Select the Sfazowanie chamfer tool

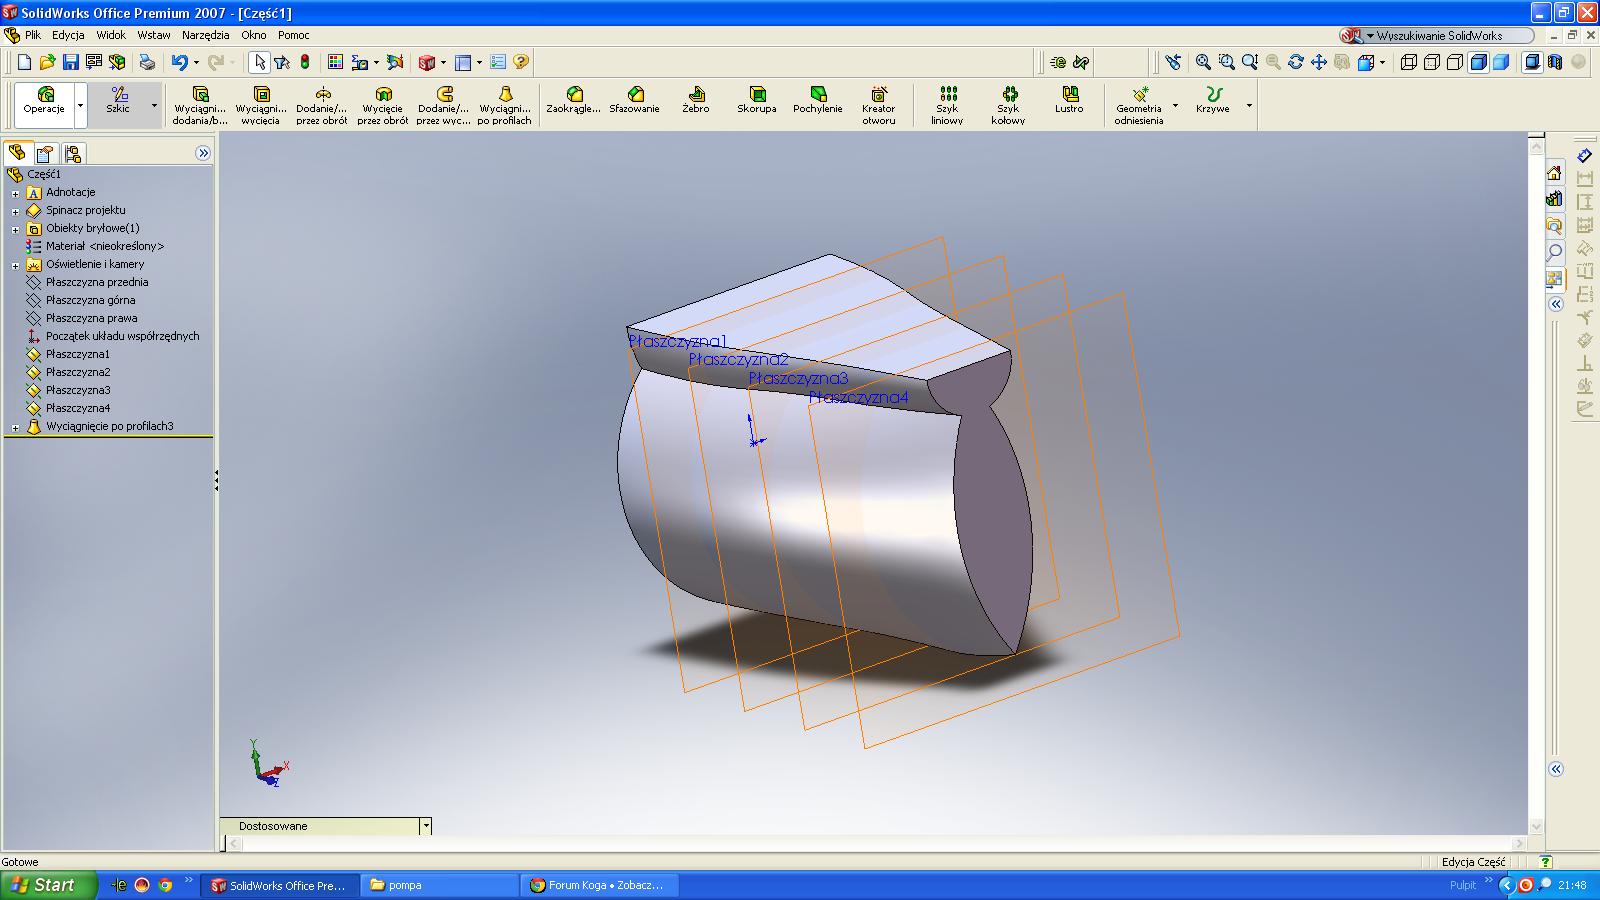click(x=635, y=101)
